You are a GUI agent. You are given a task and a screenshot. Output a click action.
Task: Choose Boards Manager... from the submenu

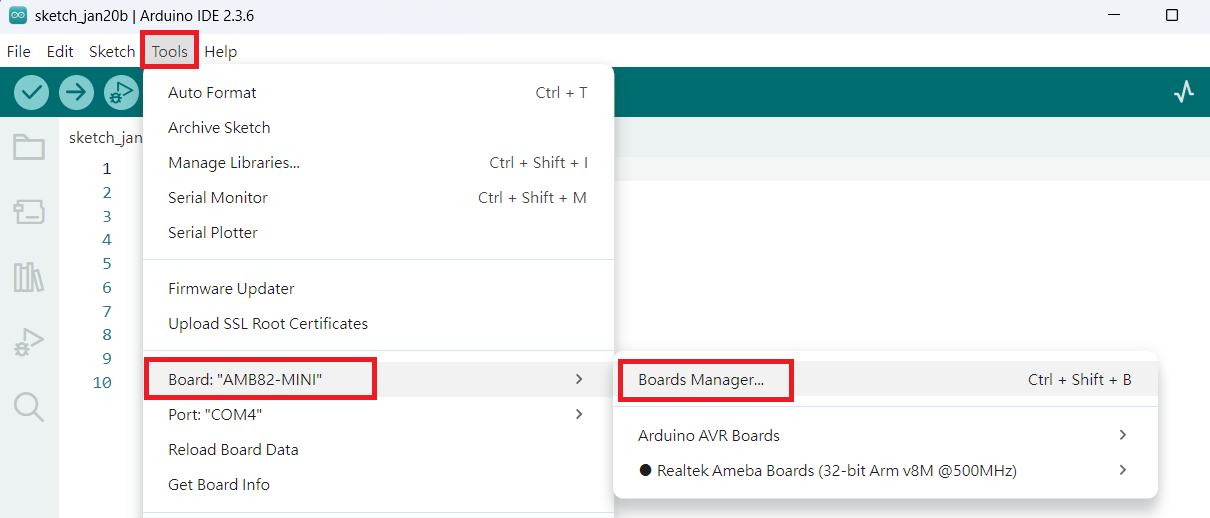point(701,380)
